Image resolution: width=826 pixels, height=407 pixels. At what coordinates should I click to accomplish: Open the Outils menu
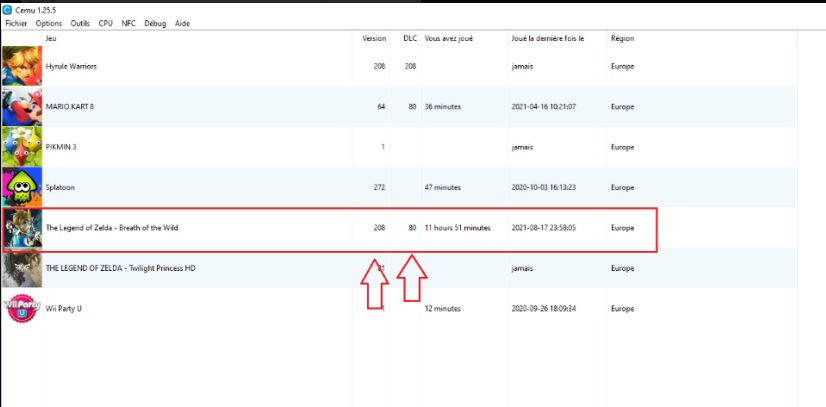point(80,23)
